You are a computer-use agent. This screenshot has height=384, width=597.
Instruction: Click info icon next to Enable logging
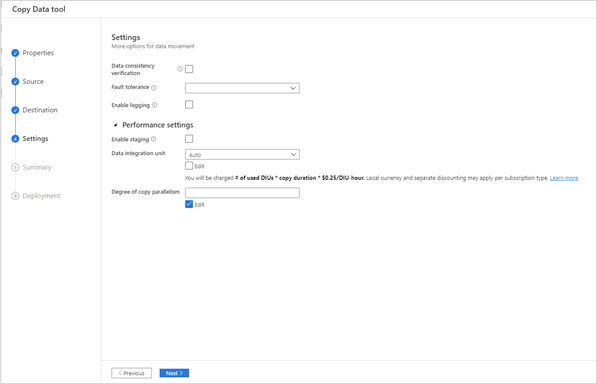155,105
